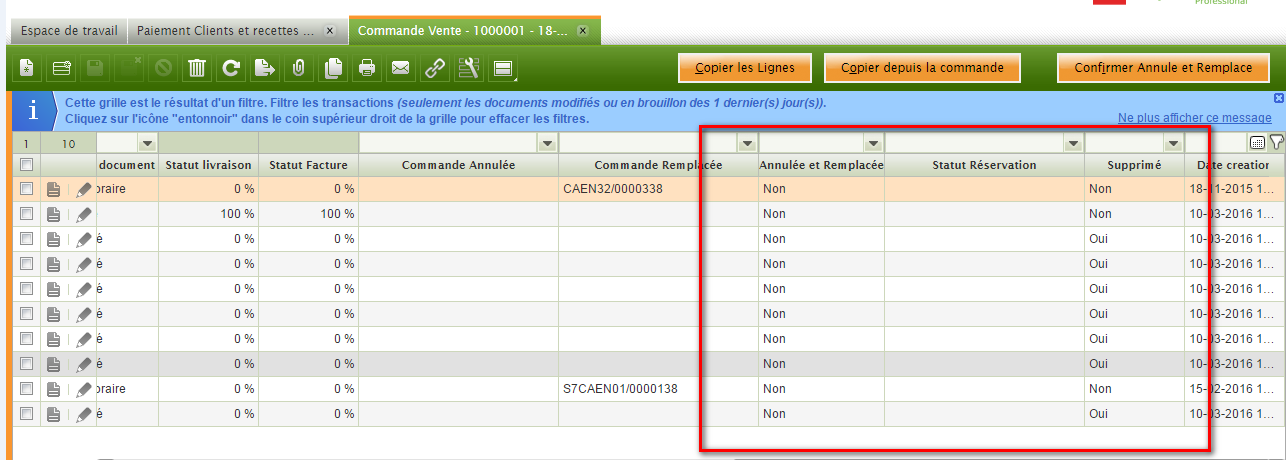Click Confirmer Annule et Remplace button
Viewport: 1286px width, 460px height.
(x=1163, y=68)
